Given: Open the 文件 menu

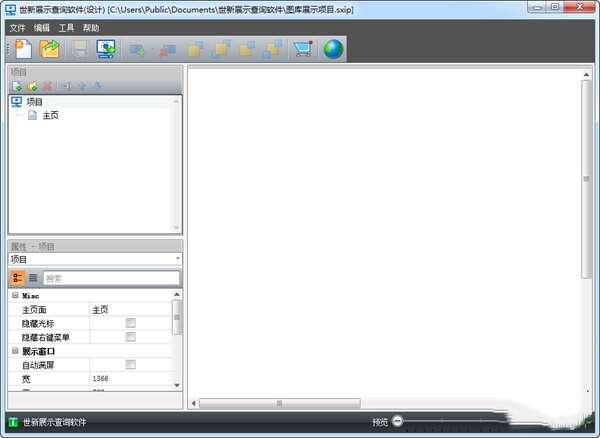Looking at the screenshot, I should point(17,28).
